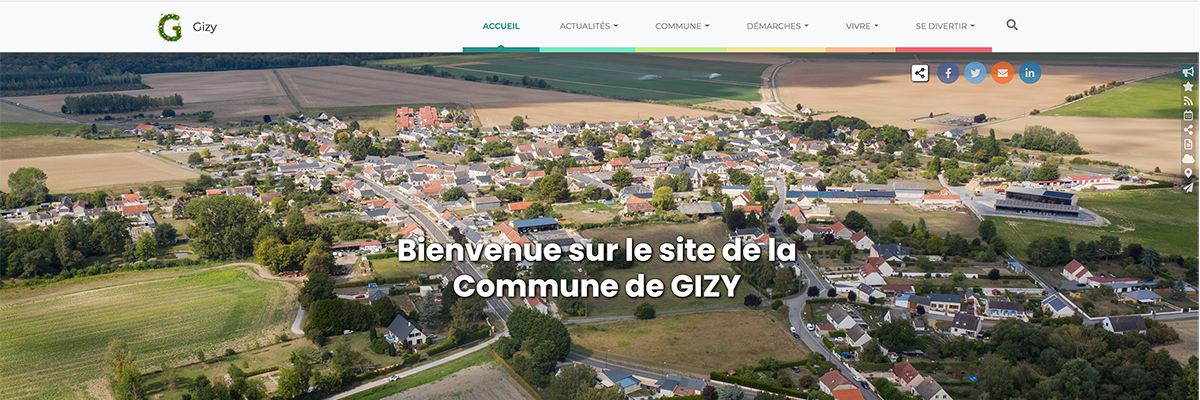The height and width of the screenshot is (400, 1200).
Task: Open the Se Divertir menu
Action: pos(945,26)
